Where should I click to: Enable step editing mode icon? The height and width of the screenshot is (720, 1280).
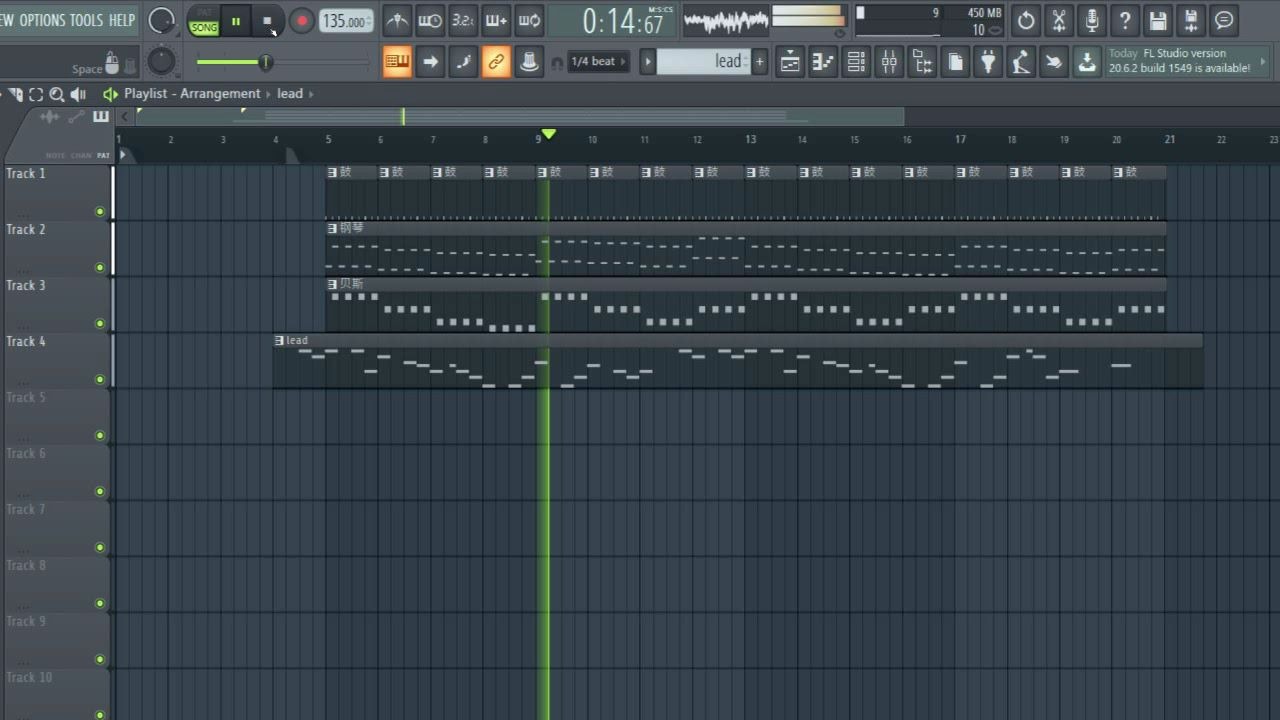(463, 62)
